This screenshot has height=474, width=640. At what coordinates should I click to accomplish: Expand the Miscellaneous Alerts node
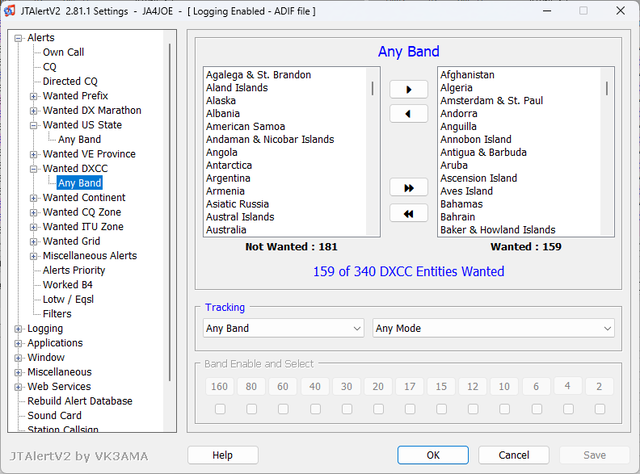point(33,256)
